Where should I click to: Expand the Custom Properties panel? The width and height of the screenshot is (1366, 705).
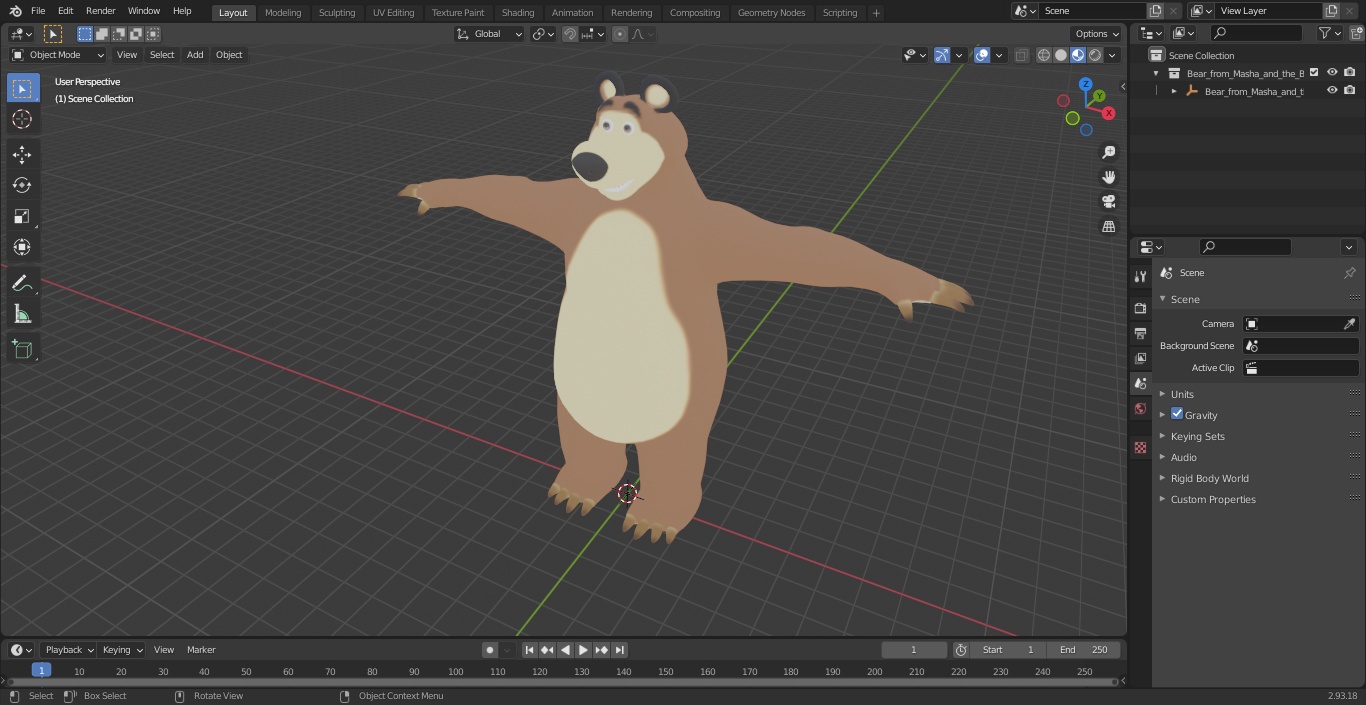(1212, 499)
